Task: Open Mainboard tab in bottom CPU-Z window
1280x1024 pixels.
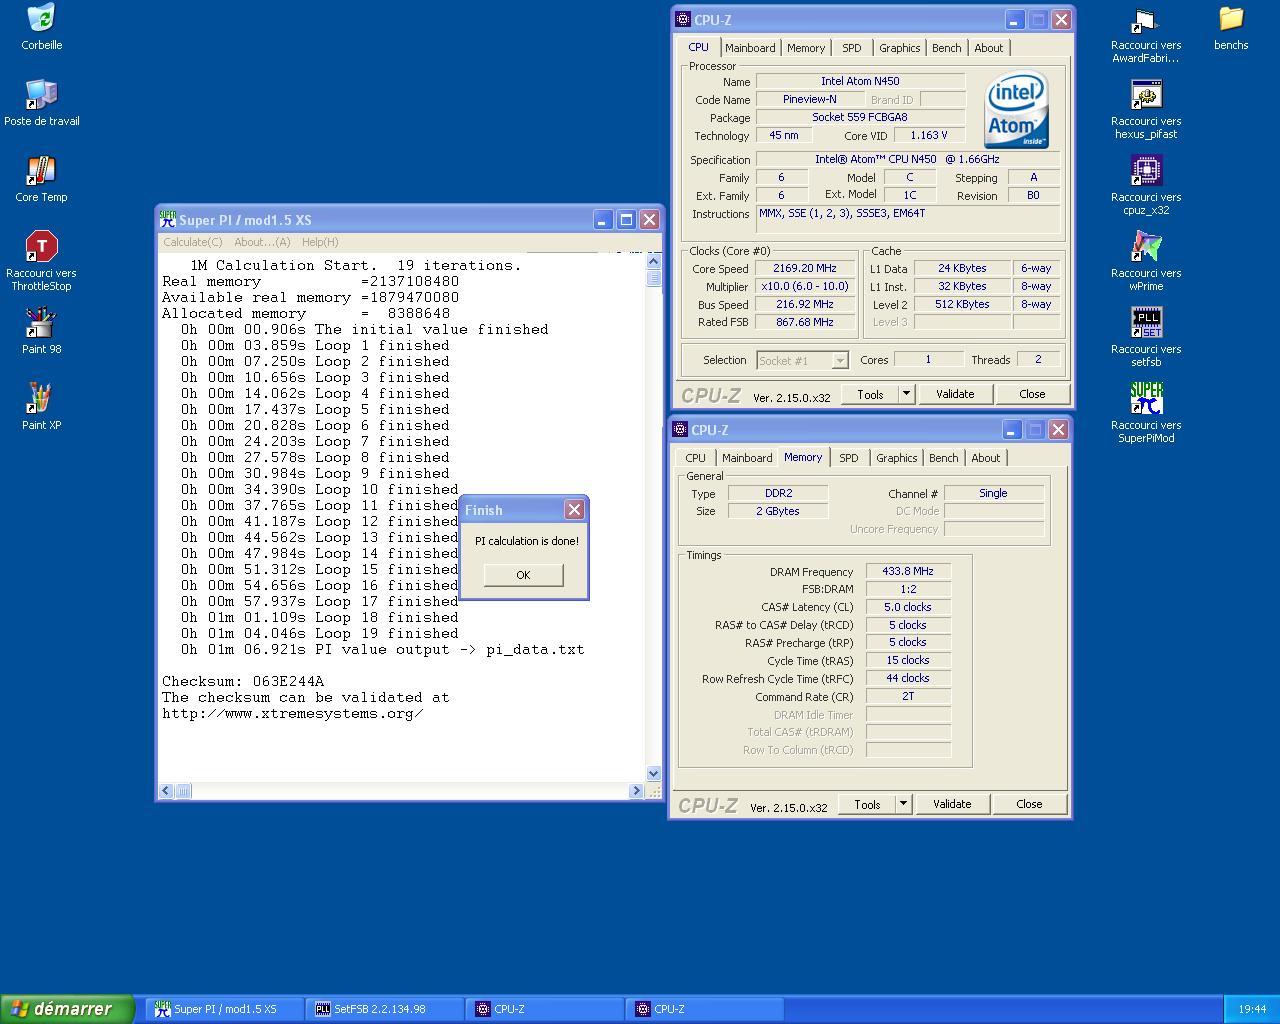Action: pos(747,458)
